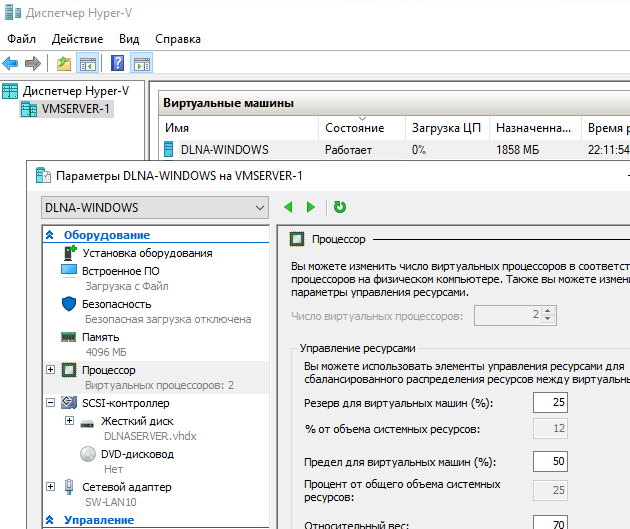Click the Up one level folder icon
Viewport: 630px width, 529px height.
click(63, 63)
